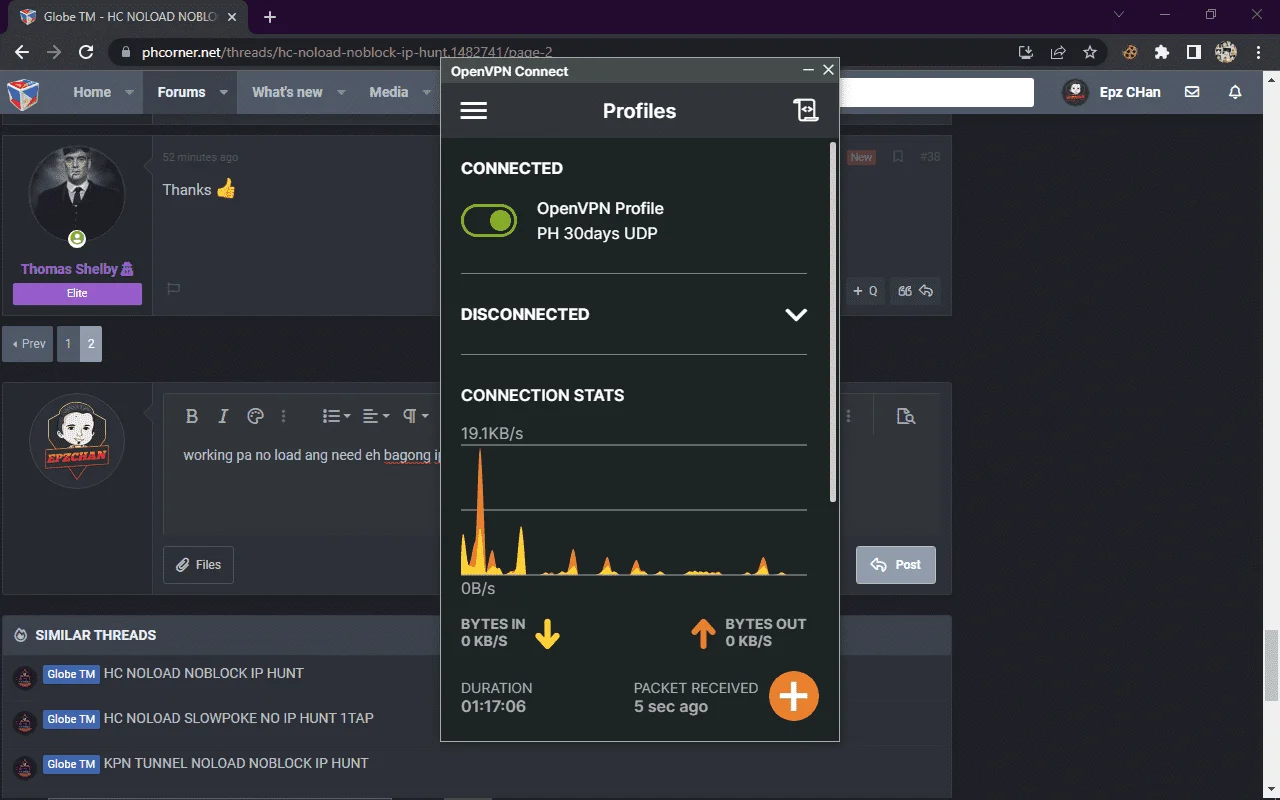Click the OpenVPN panel vertical scrollbar
1280x800 pixels.
pos(833,322)
